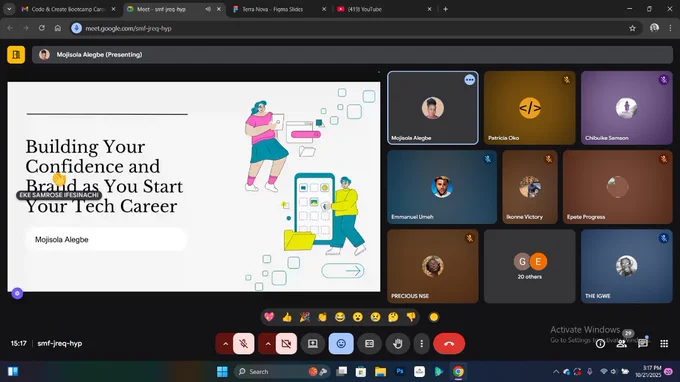
Task: Send the thumbs down reaction
Action: click(x=411, y=317)
